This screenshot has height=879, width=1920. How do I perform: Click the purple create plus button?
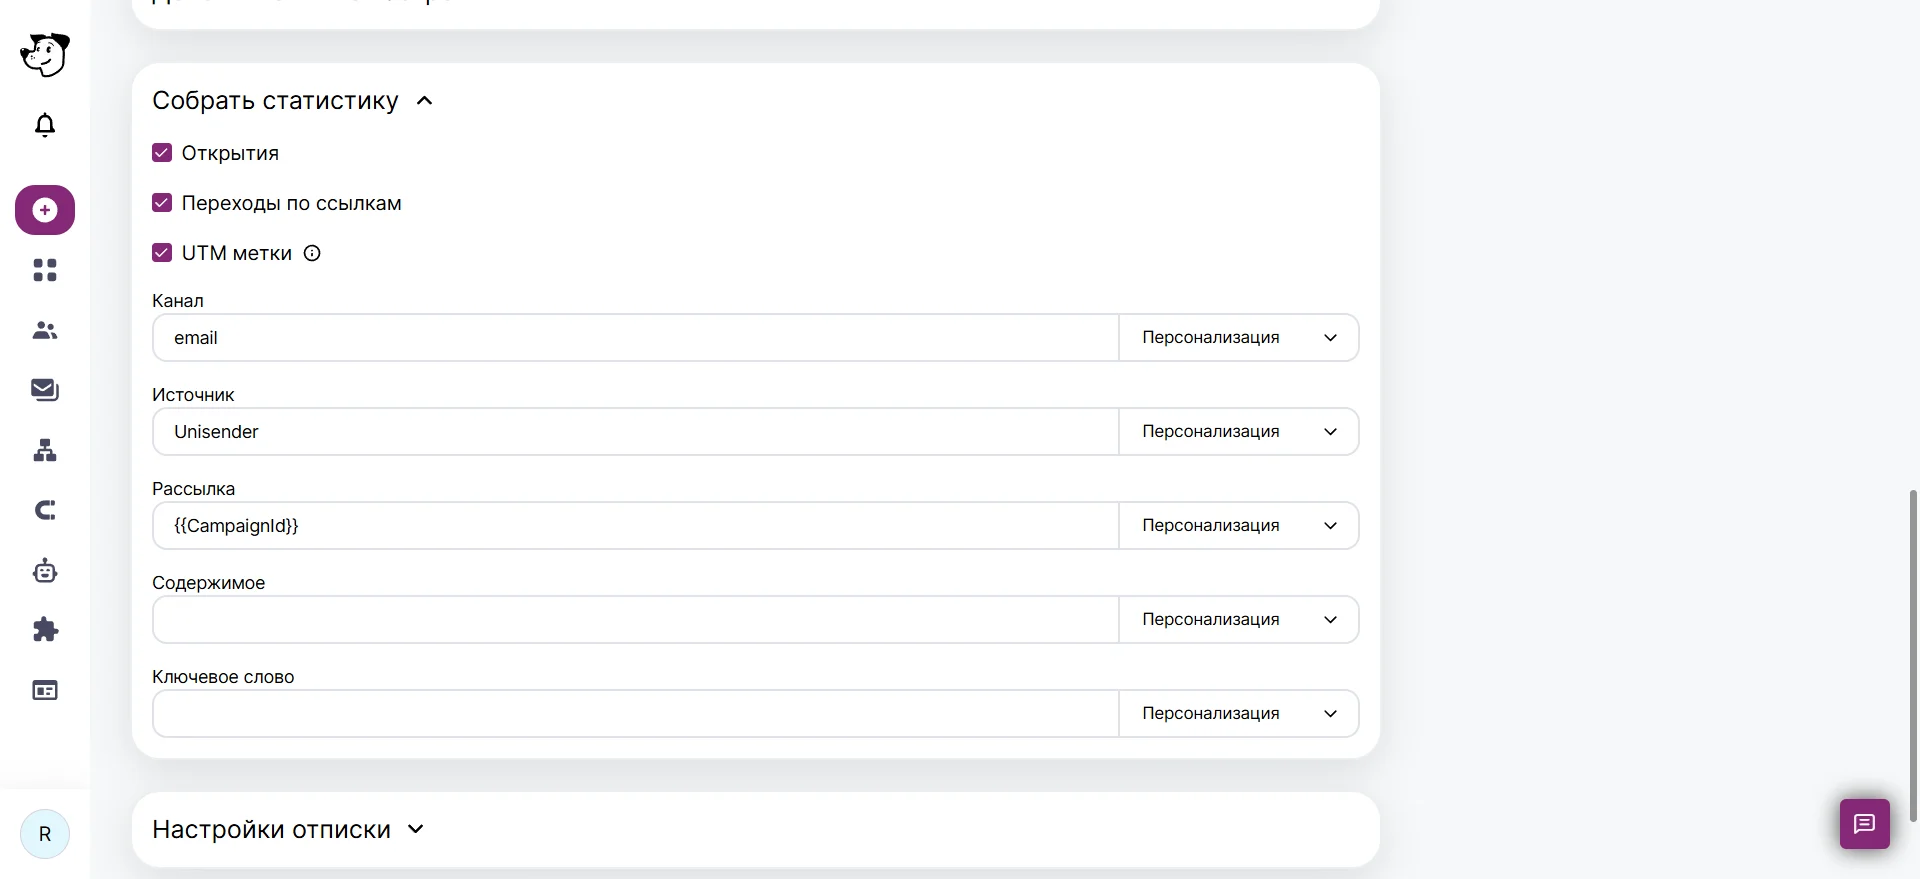pyautogui.click(x=45, y=210)
